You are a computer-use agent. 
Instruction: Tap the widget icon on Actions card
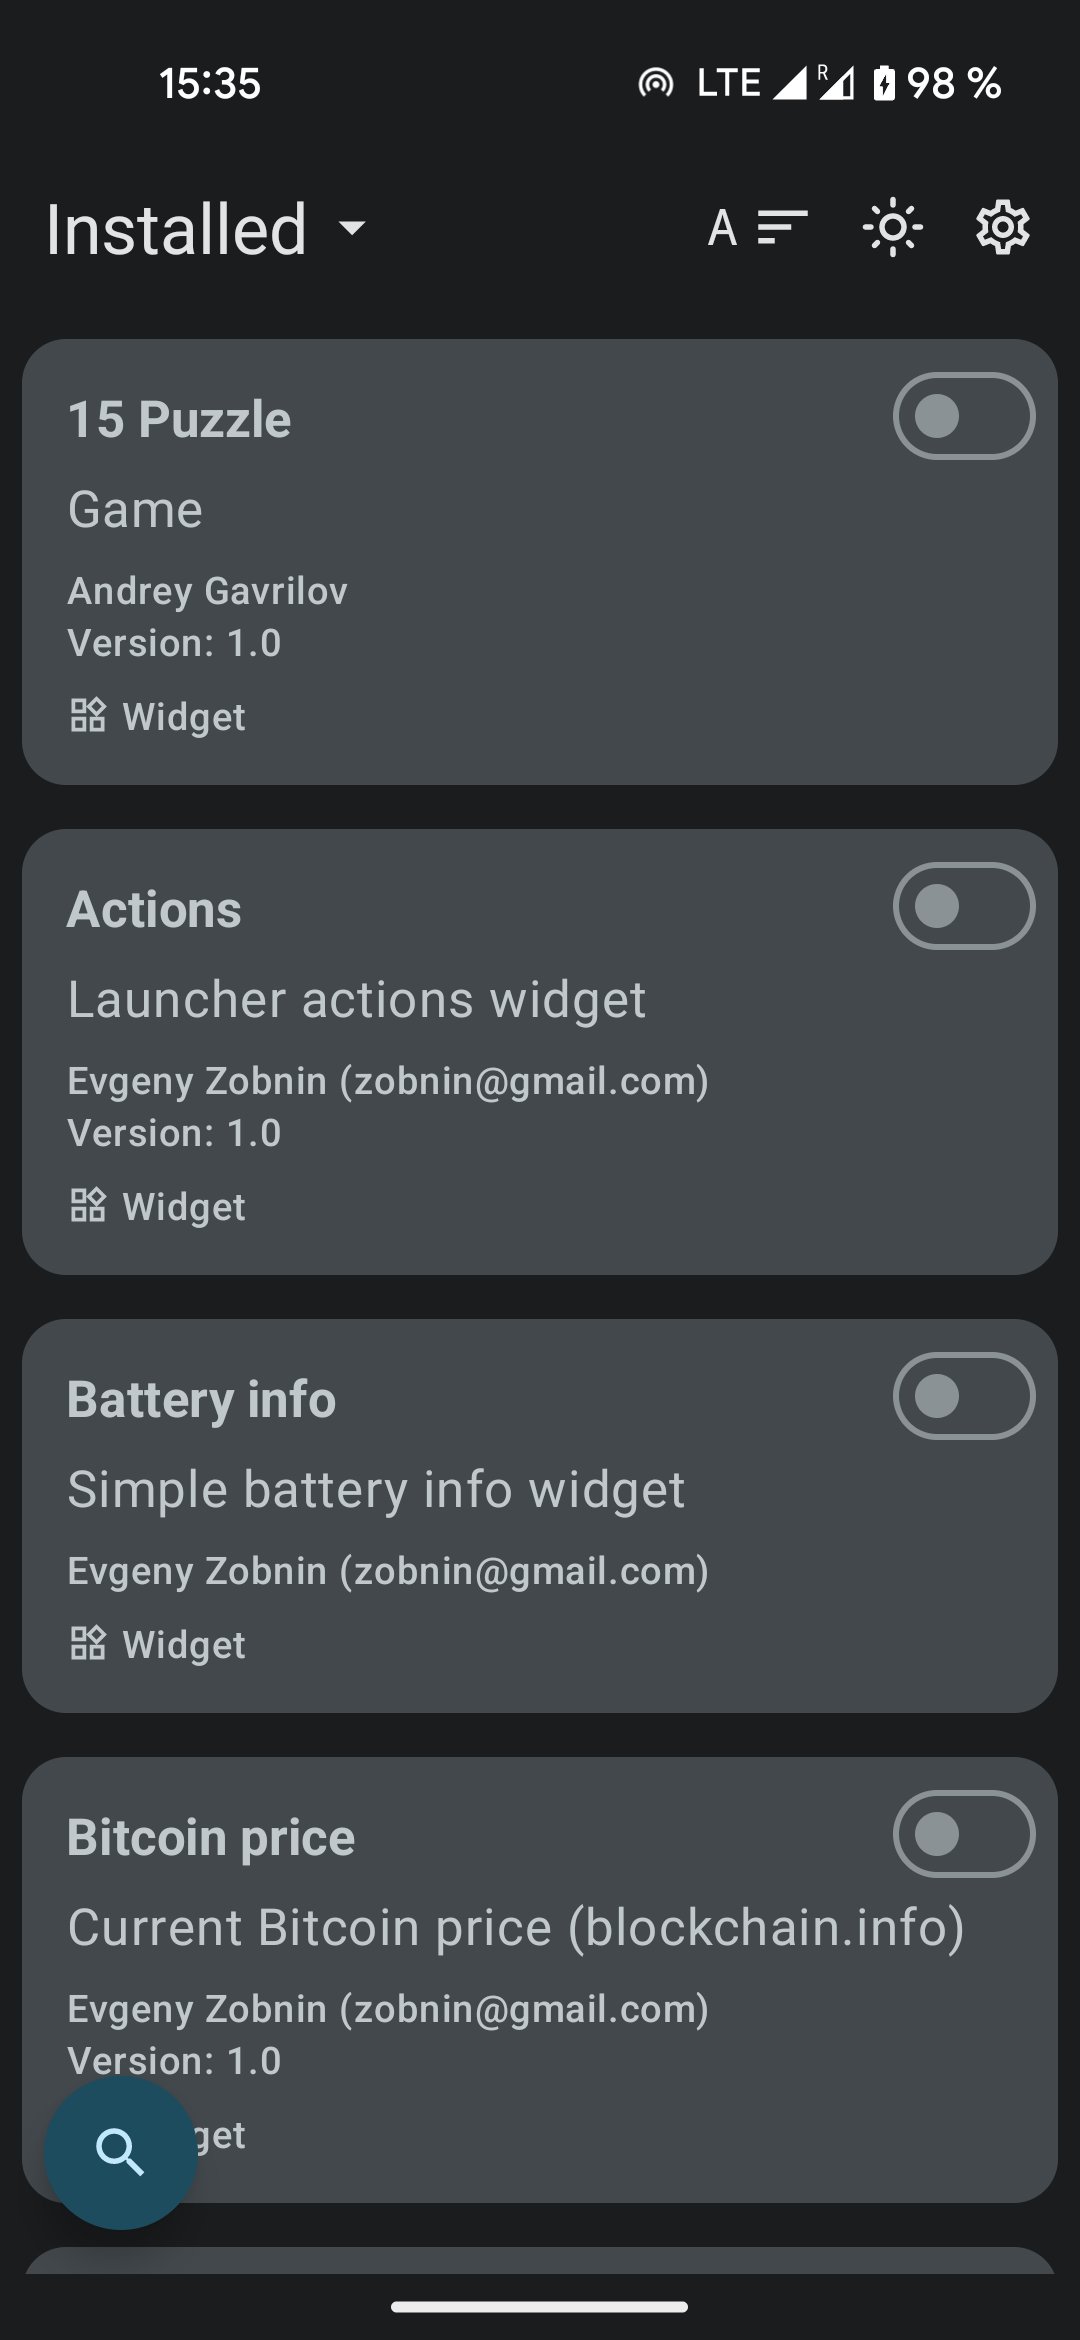pos(88,1206)
